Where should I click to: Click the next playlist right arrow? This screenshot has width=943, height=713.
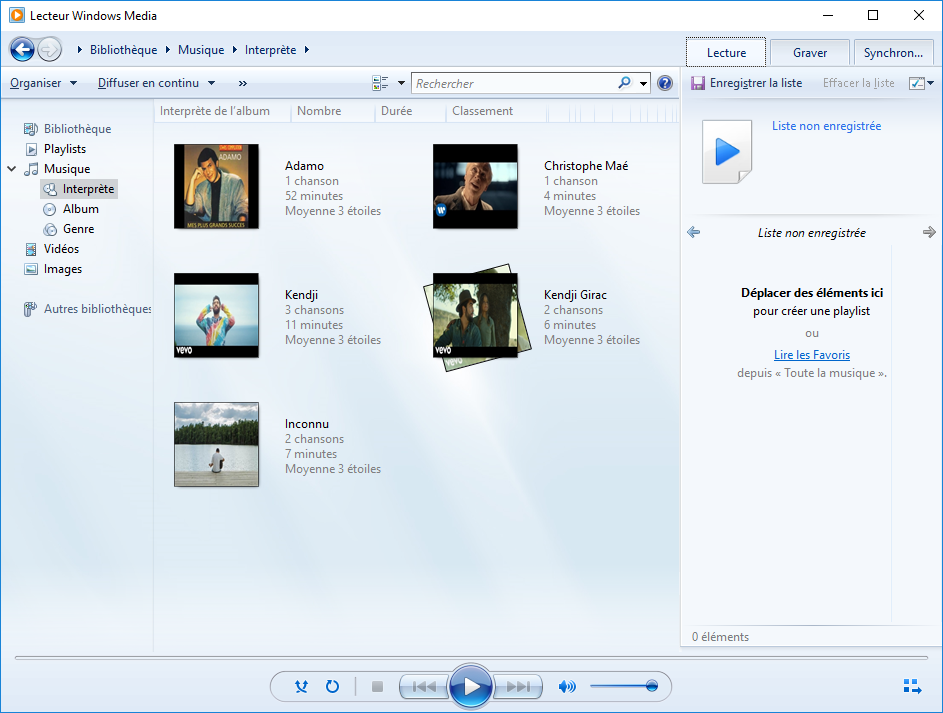pyautogui.click(x=929, y=232)
